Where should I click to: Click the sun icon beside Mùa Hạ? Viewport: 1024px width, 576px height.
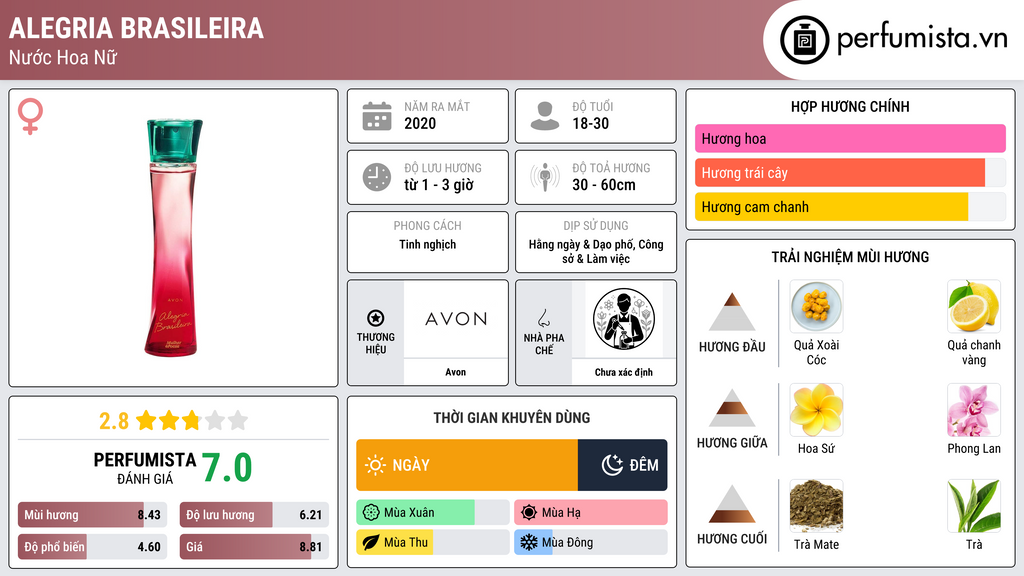529,513
